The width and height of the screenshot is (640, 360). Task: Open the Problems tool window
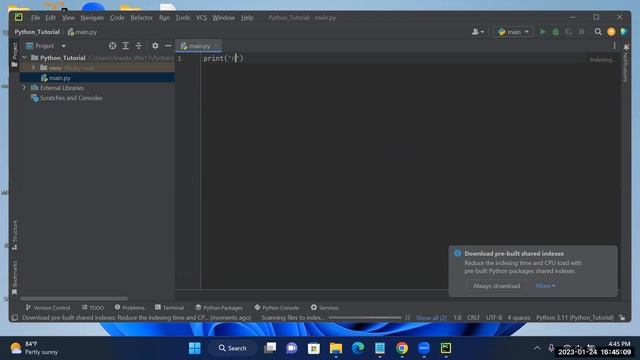coord(129,308)
